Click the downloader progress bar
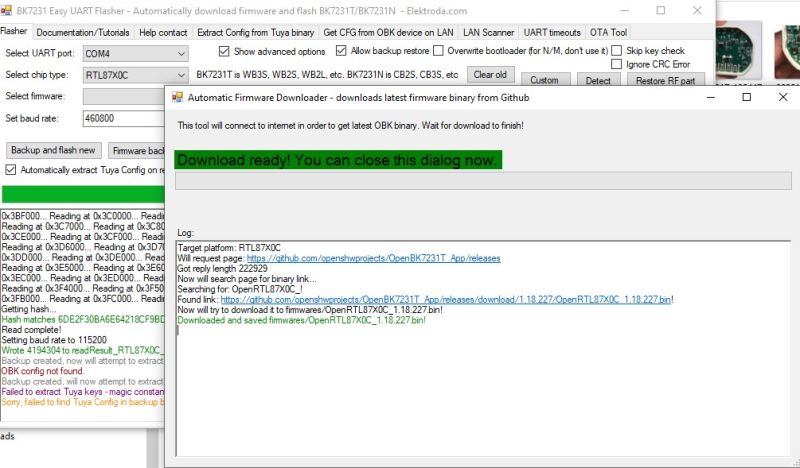Viewport: 800px width, 468px height. (483, 181)
